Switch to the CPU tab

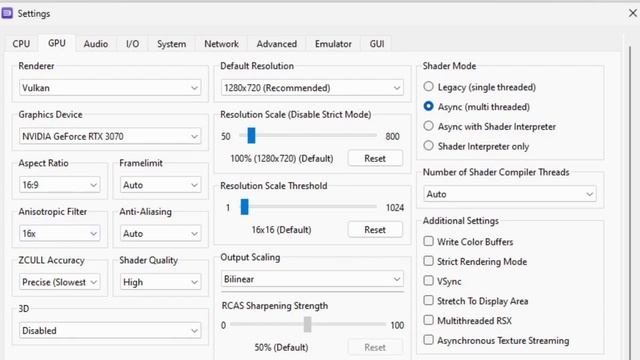click(x=21, y=44)
